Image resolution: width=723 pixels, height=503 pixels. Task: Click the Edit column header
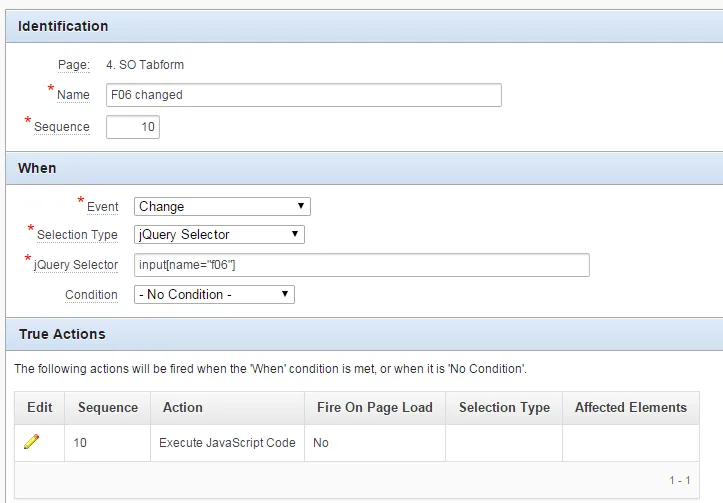[x=40, y=407]
